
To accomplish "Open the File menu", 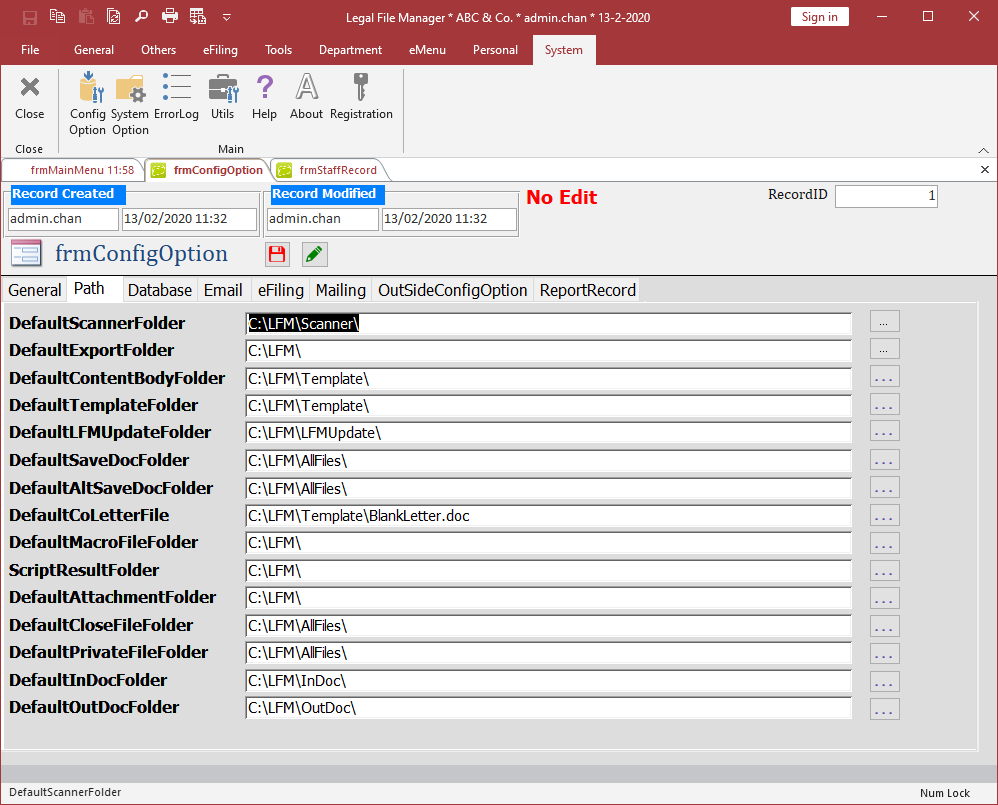I will [x=30, y=50].
